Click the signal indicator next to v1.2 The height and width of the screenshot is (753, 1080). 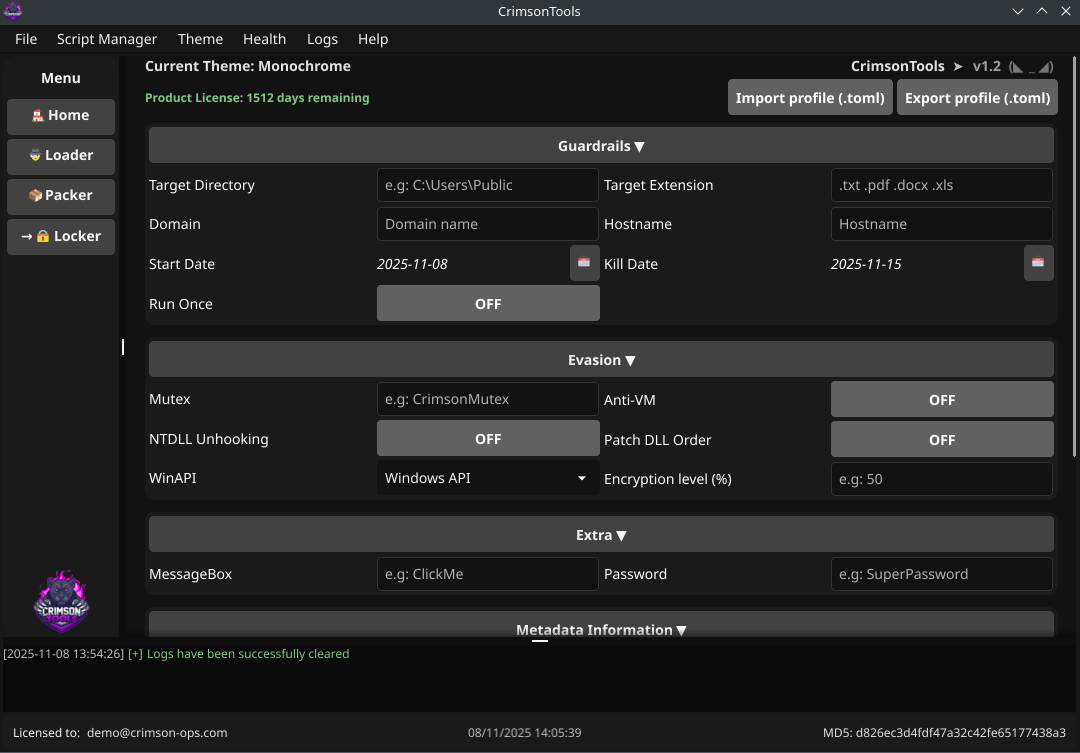pyautogui.click(x=1031, y=66)
